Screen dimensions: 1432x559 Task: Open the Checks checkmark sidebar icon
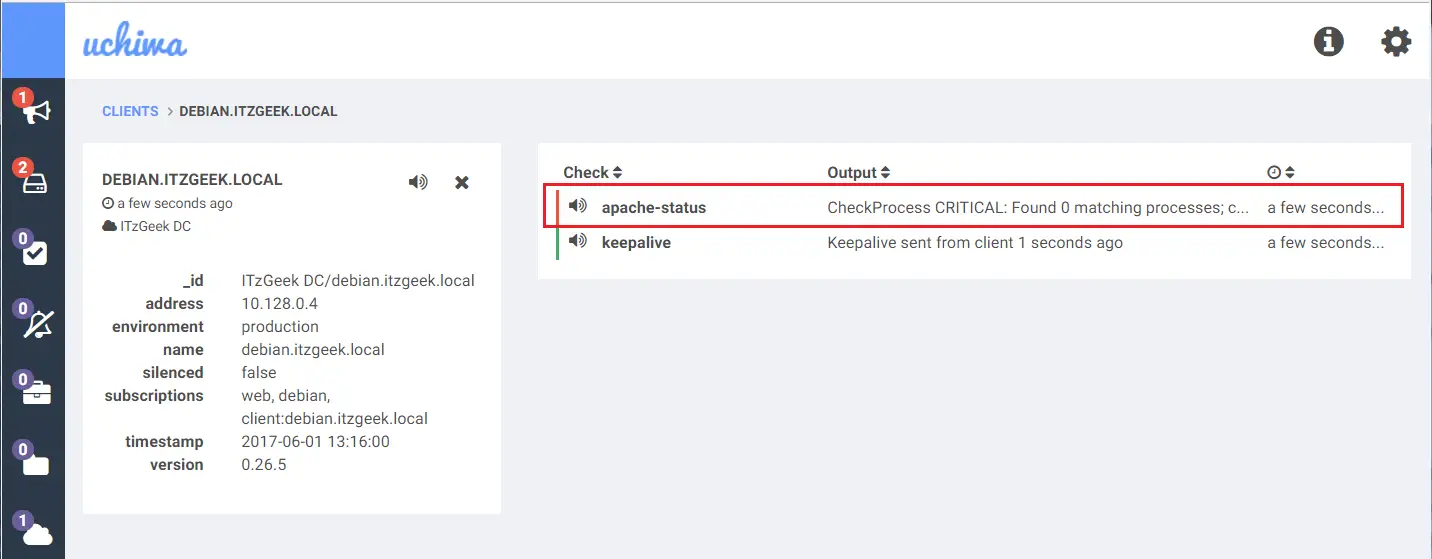coord(35,254)
